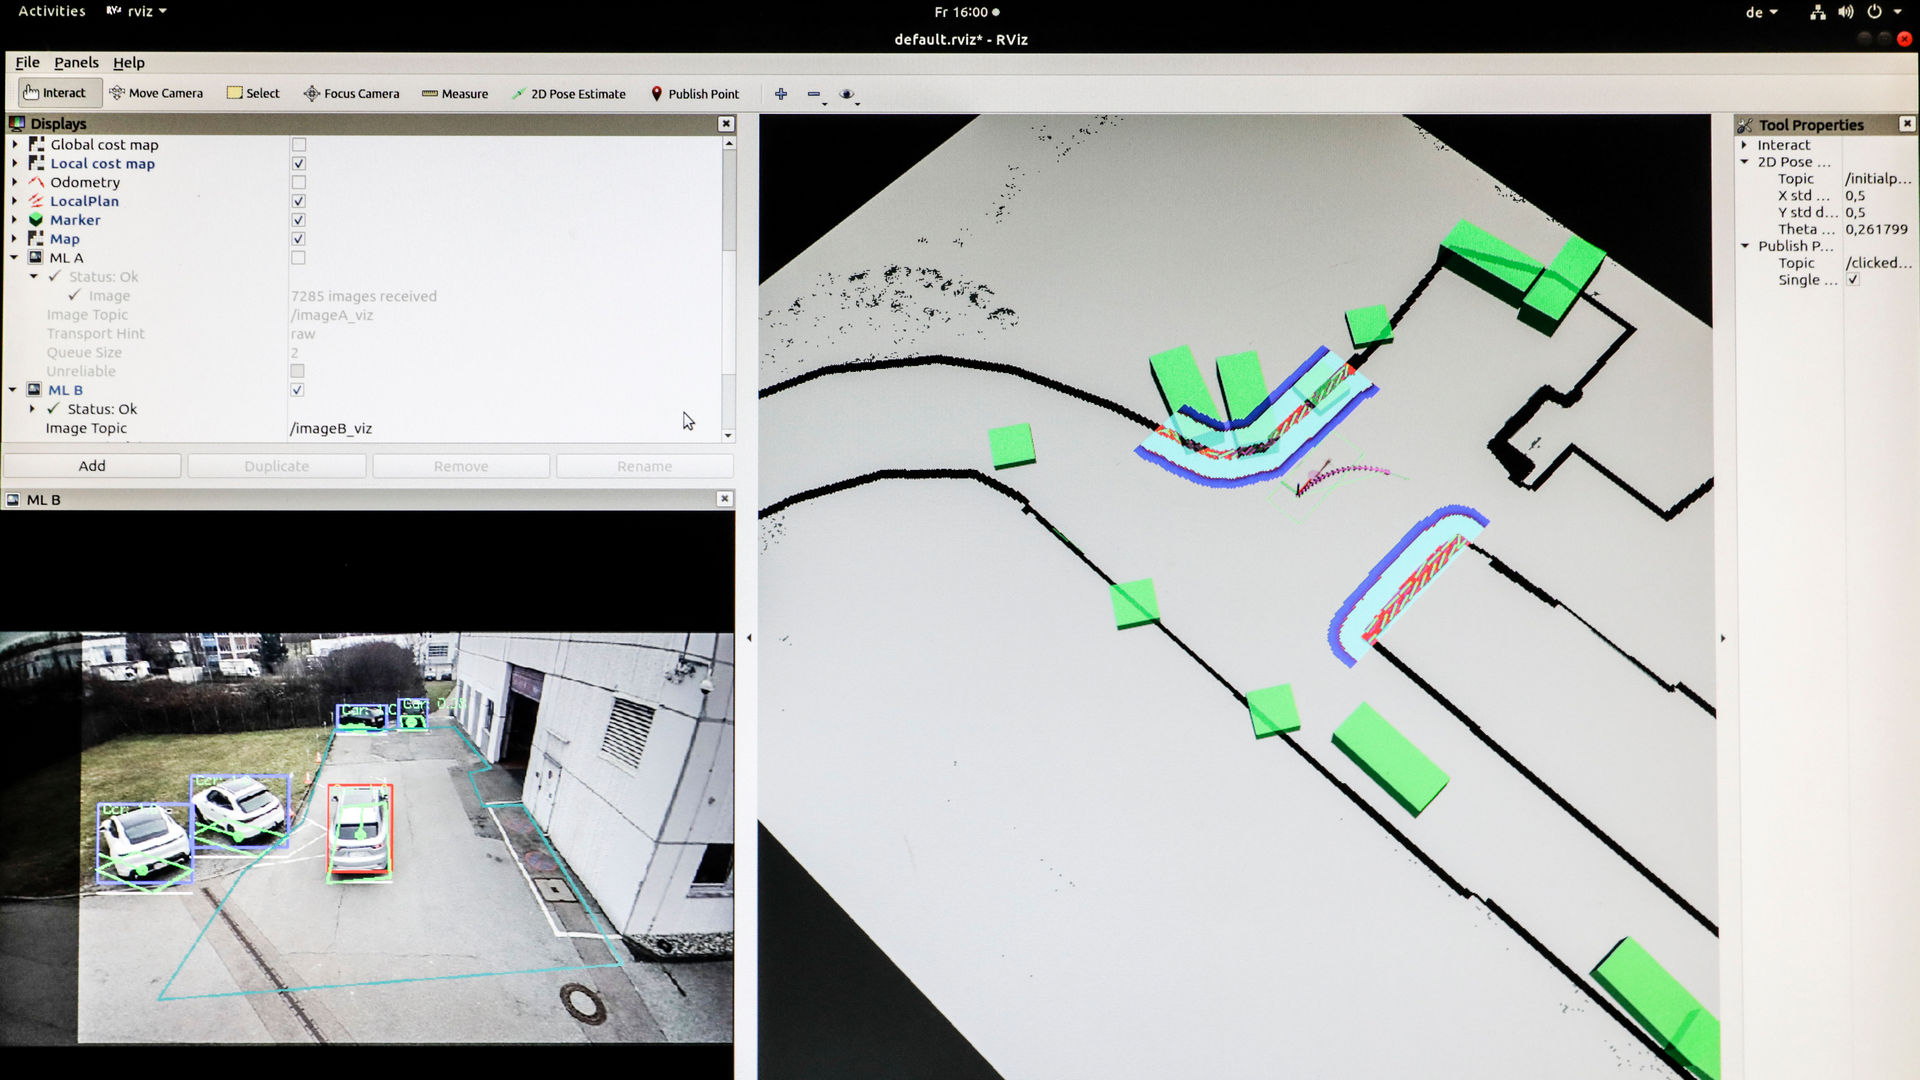Uncheck Single click under Publish Point properties
This screenshot has height=1080, width=1920.
pyautogui.click(x=1853, y=280)
